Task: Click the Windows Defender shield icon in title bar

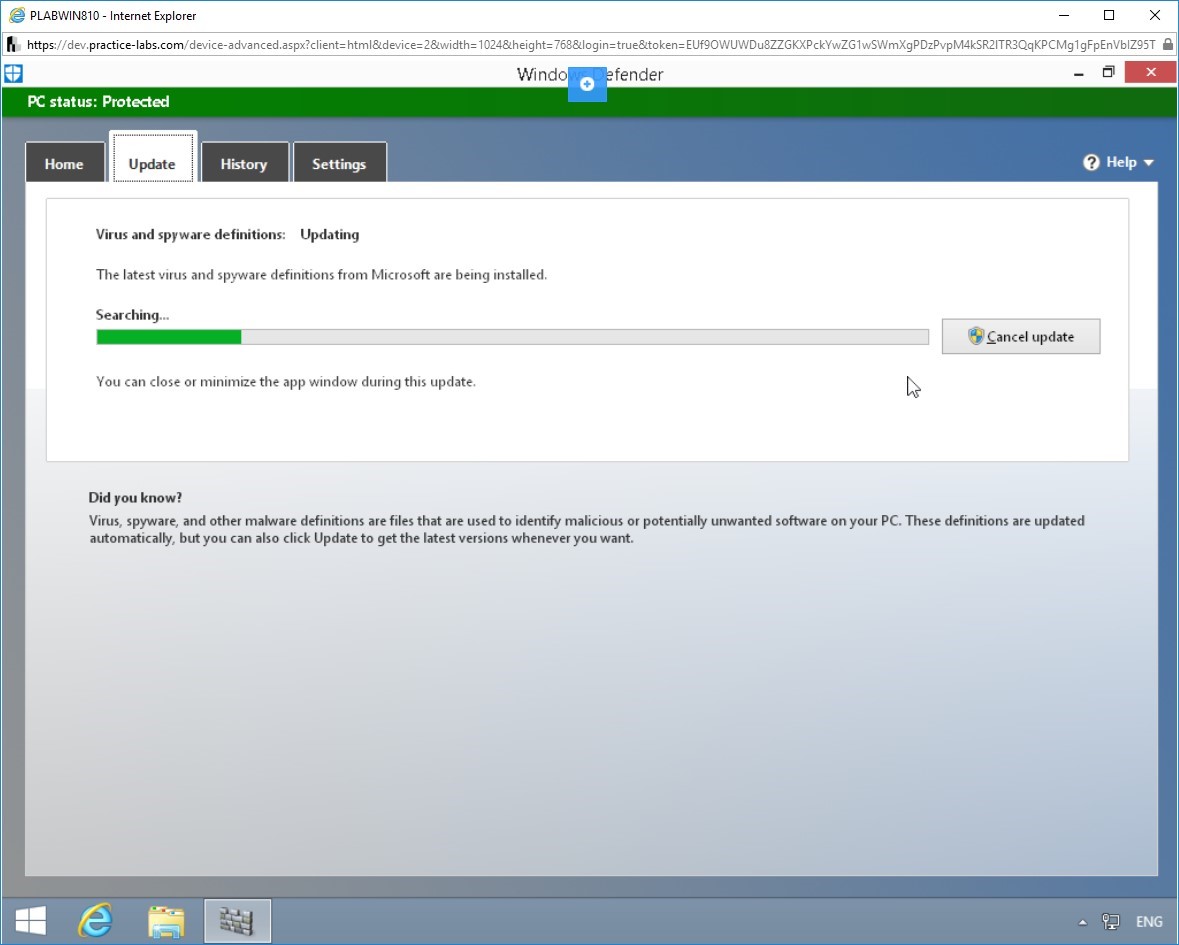Action: click(x=14, y=74)
